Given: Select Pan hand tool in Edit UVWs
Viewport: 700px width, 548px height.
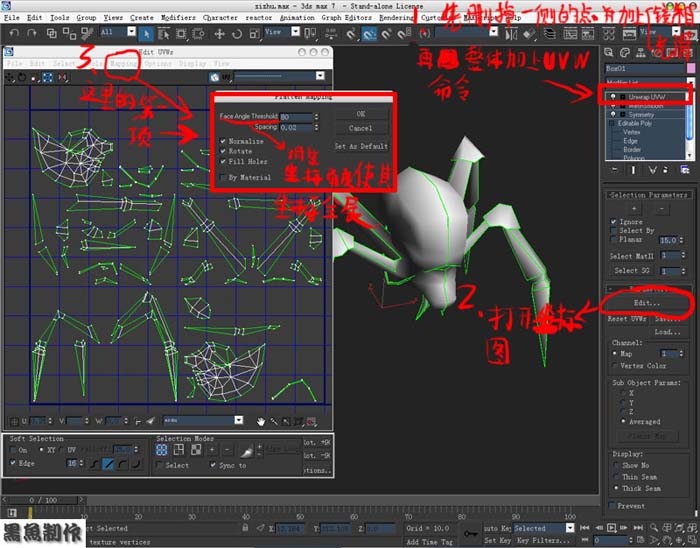Looking at the screenshot, I should coord(261,421).
